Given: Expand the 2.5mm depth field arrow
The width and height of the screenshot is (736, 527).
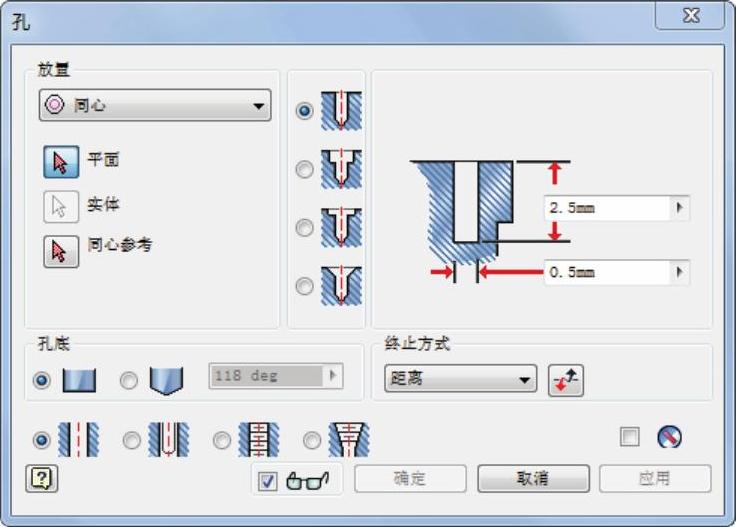Looking at the screenshot, I should coord(680,207).
